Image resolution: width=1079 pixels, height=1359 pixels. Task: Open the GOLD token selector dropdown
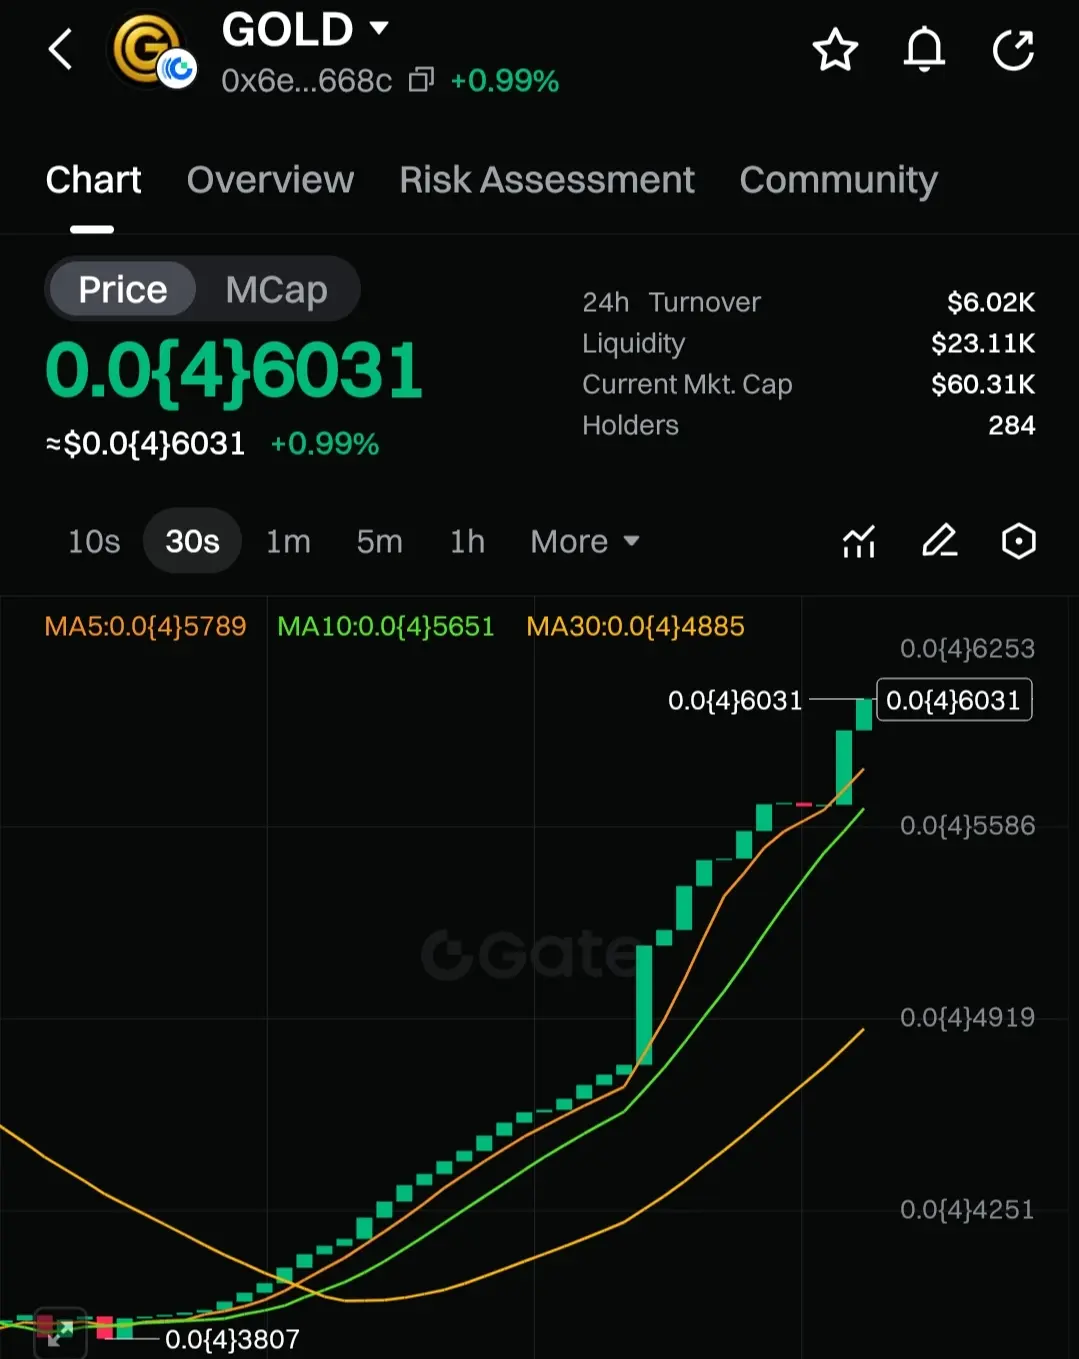pos(379,28)
